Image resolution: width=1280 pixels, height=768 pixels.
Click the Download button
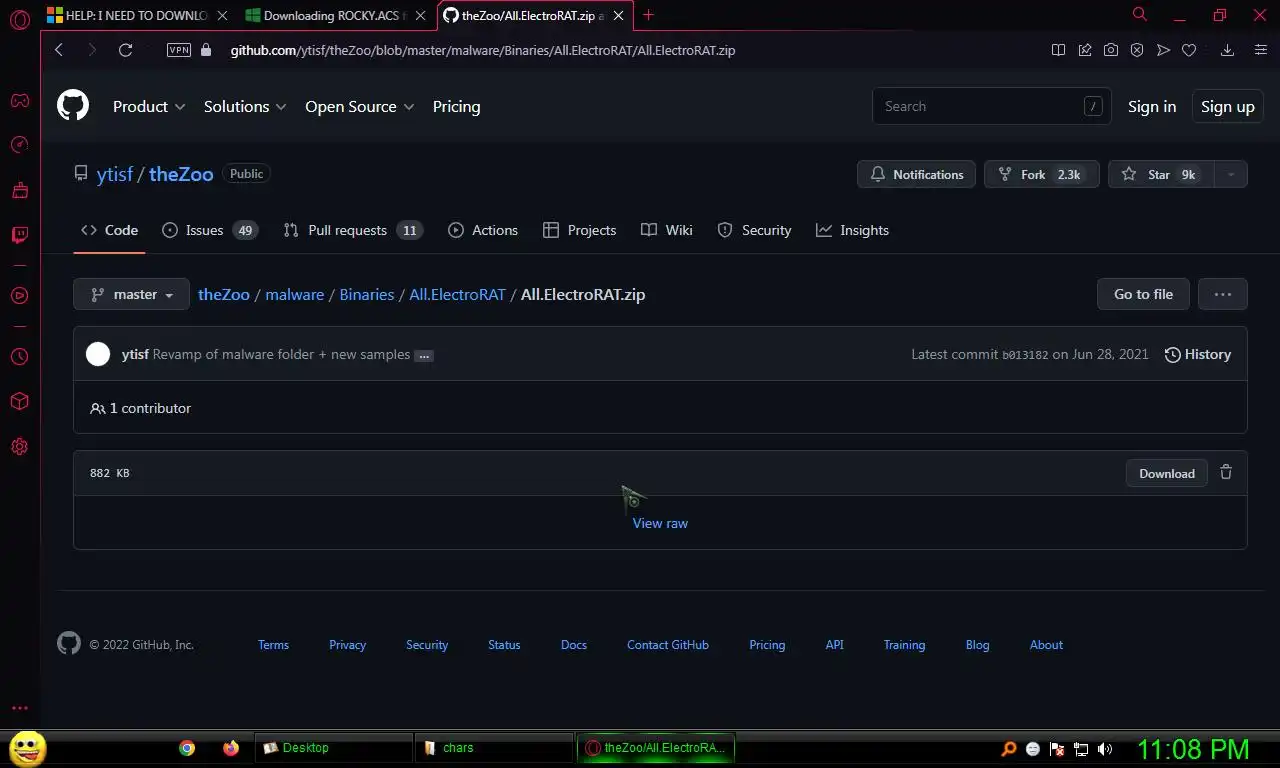pos(1167,473)
